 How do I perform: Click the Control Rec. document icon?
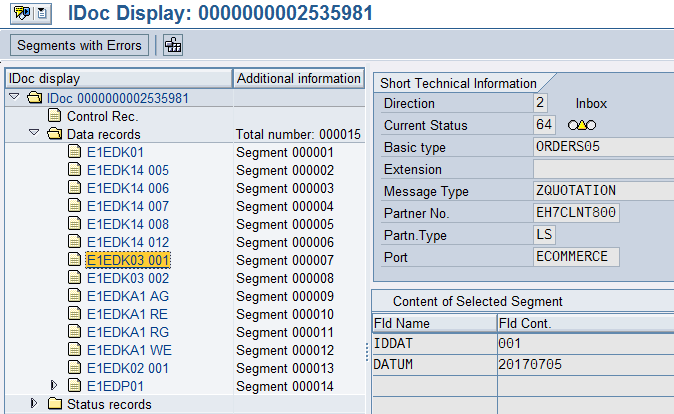click(x=54, y=116)
